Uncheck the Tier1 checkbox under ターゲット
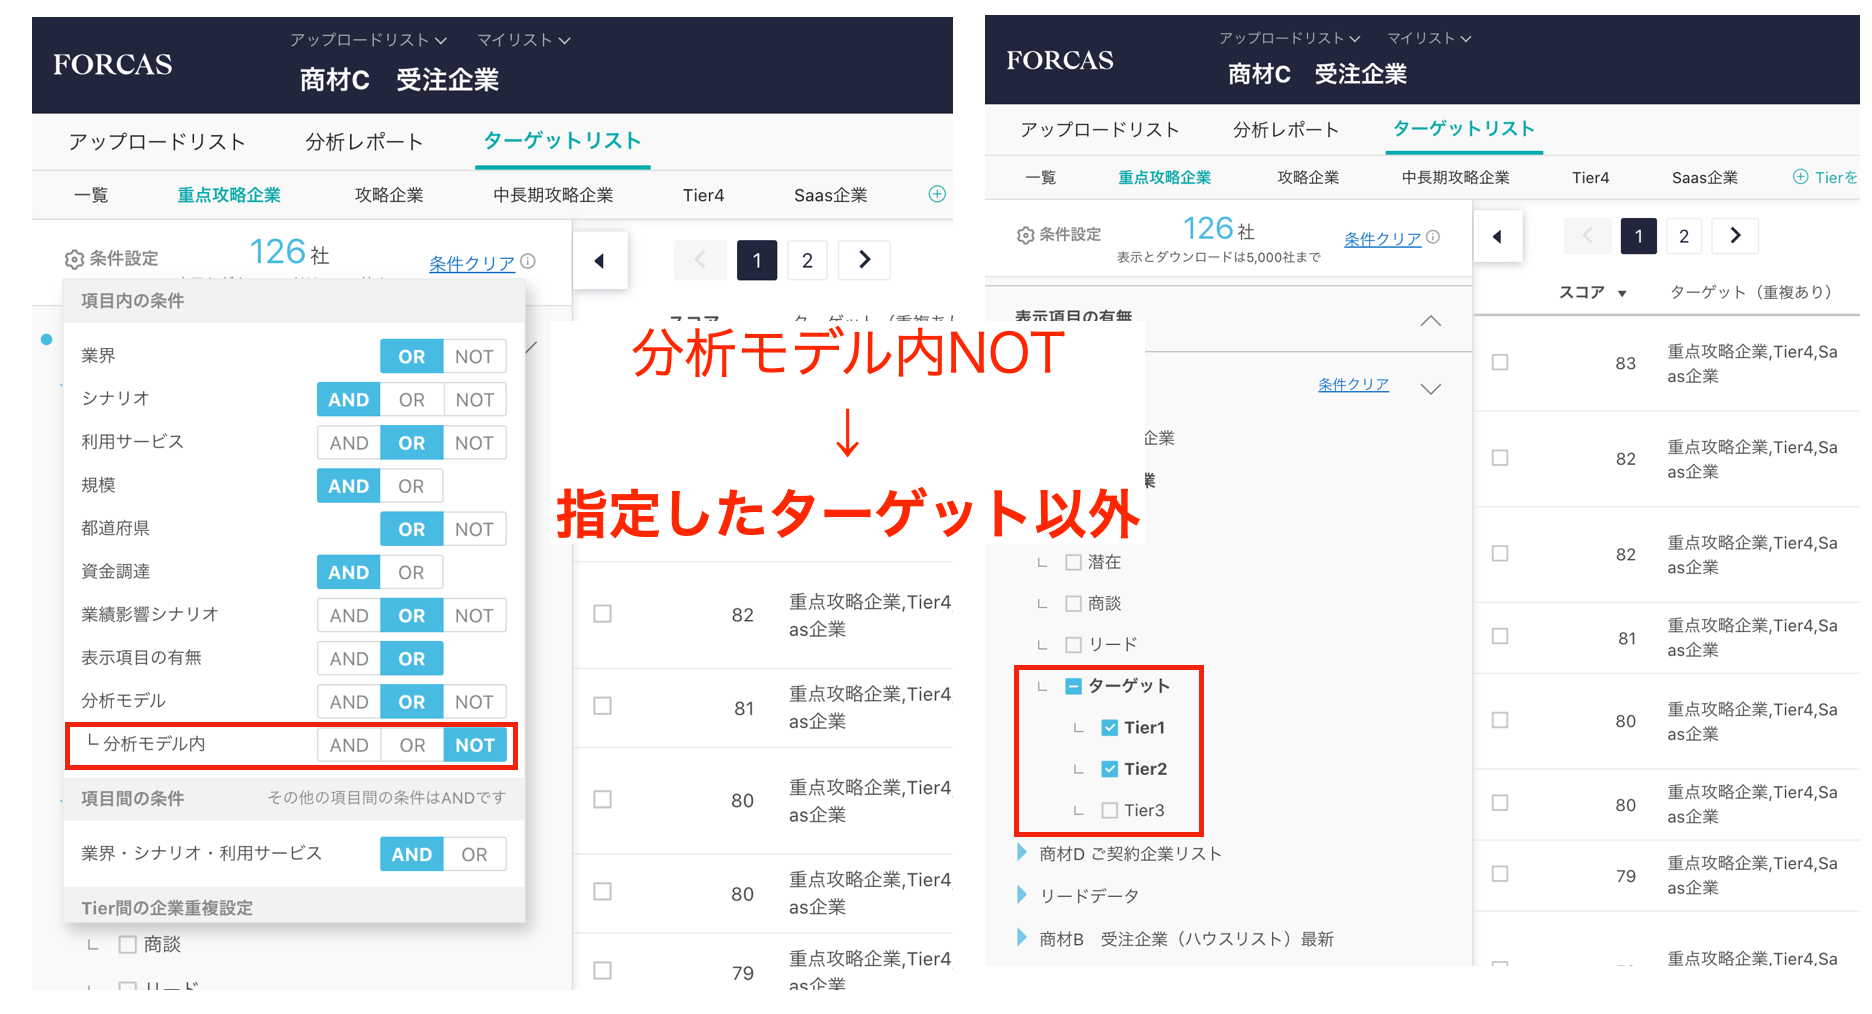Viewport: 1872px width, 1014px height. coord(1109,728)
